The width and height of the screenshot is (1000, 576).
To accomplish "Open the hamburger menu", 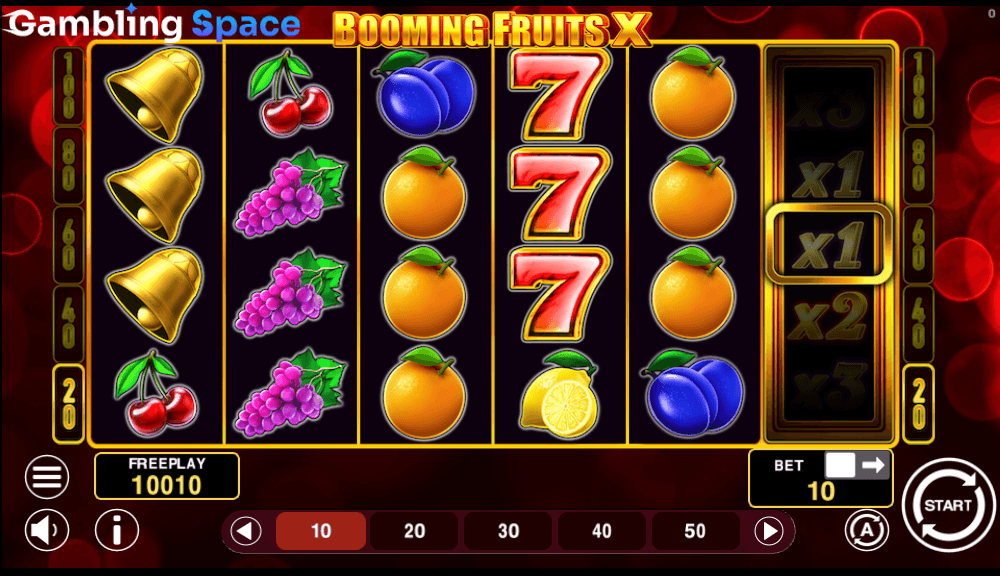I will point(47,476).
